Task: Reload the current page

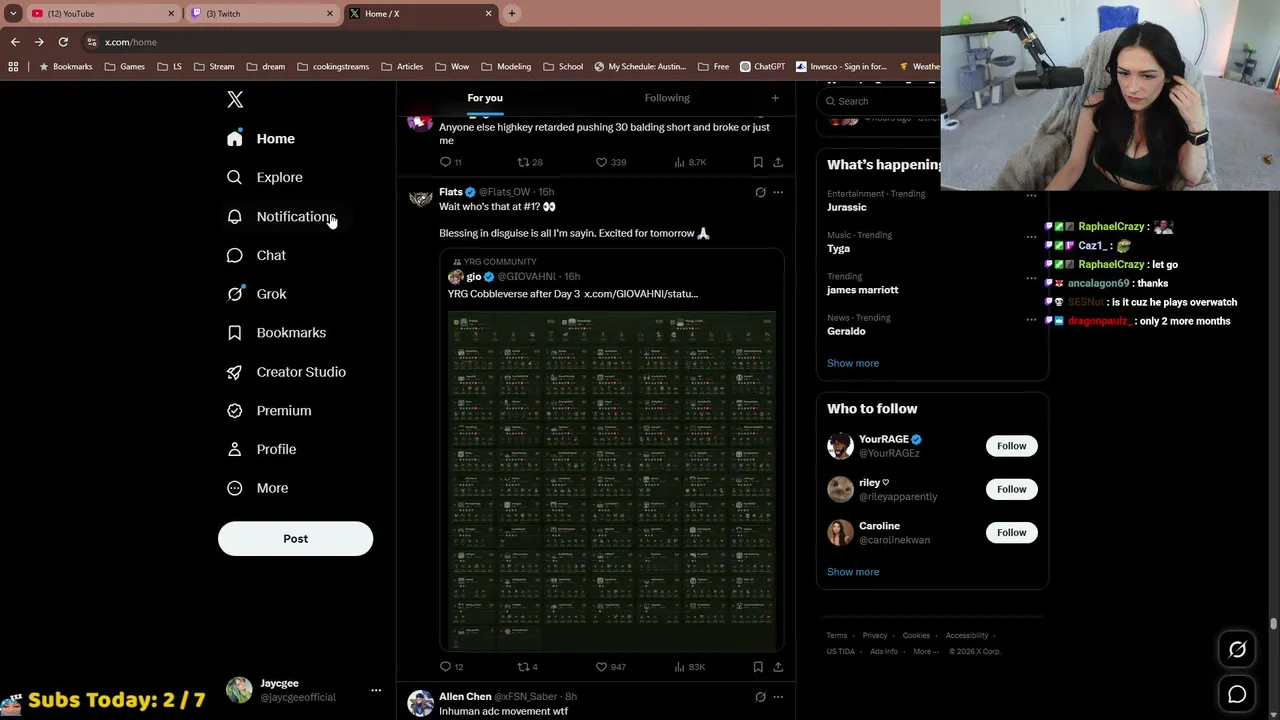Action: coord(63,42)
